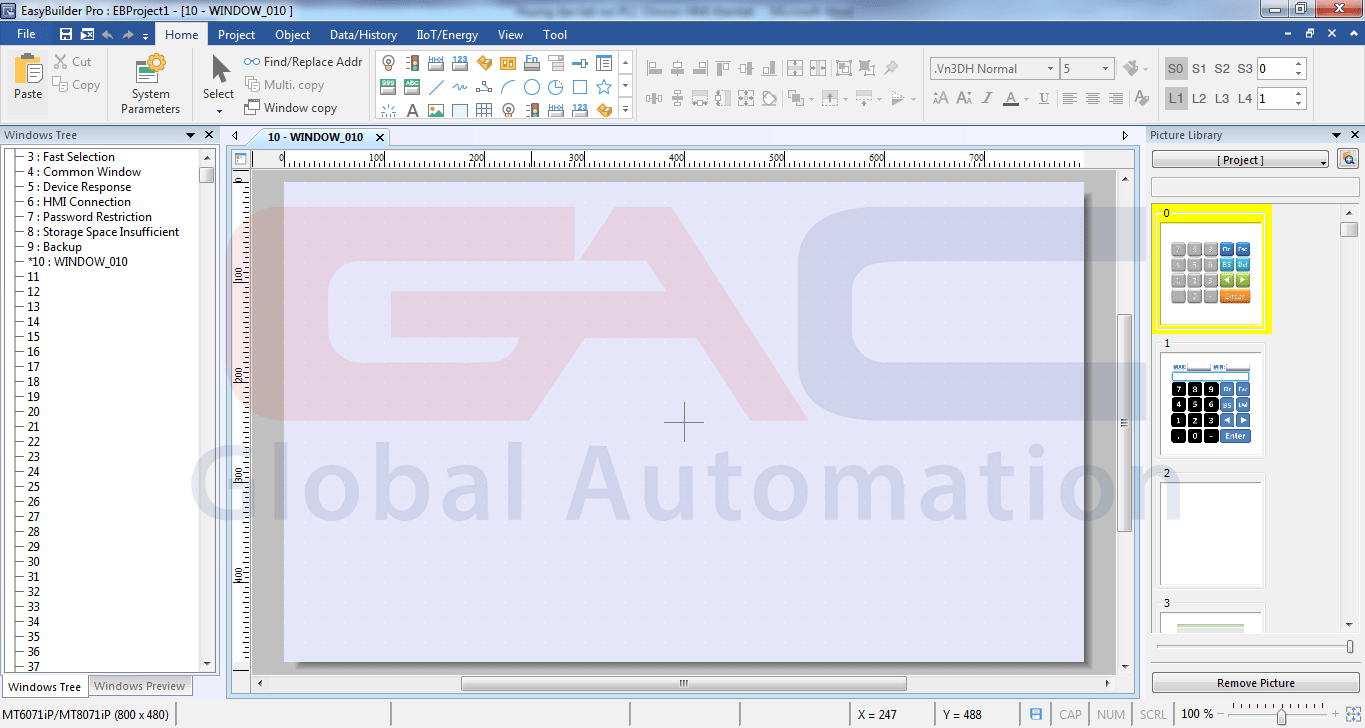
Task: Expand the object gallery with bottom arrow
Action: 624,109
